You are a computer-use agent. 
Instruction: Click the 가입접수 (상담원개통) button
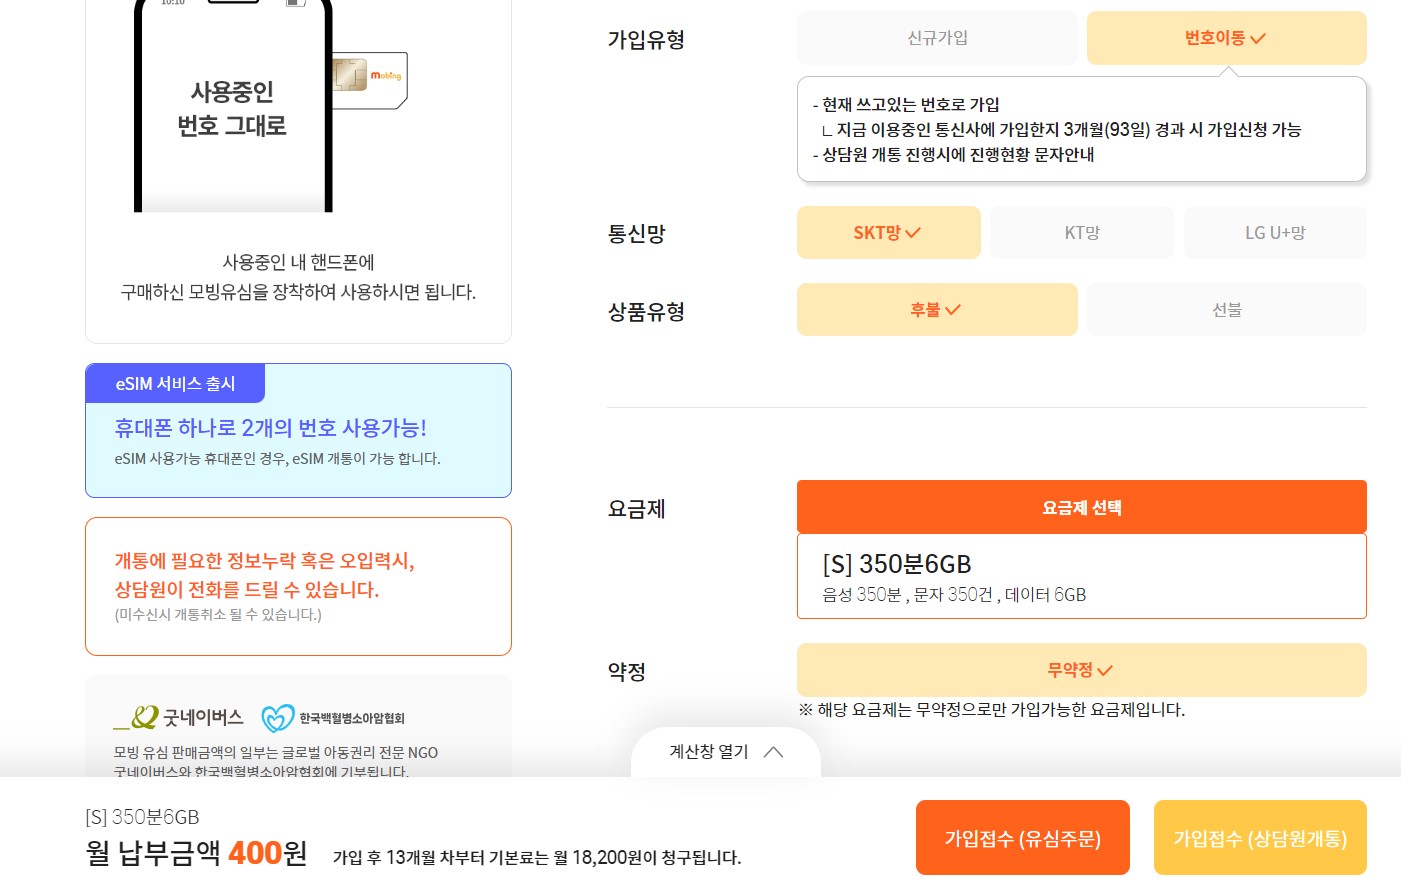coord(1260,837)
